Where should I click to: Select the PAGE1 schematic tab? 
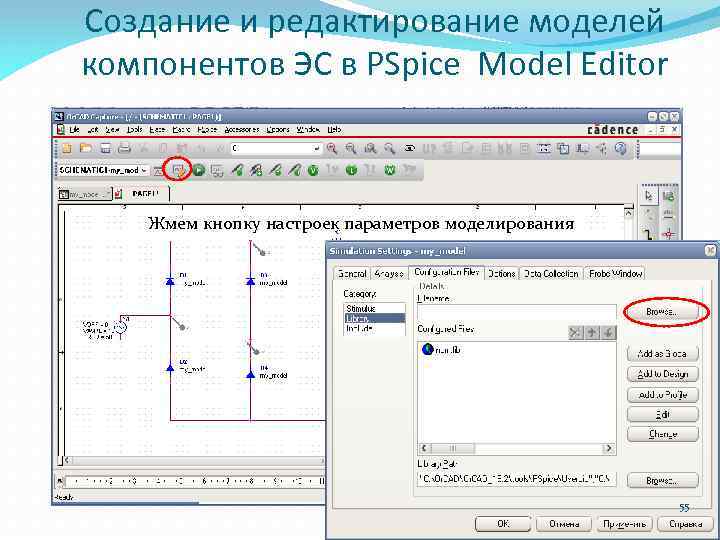[145, 194]
